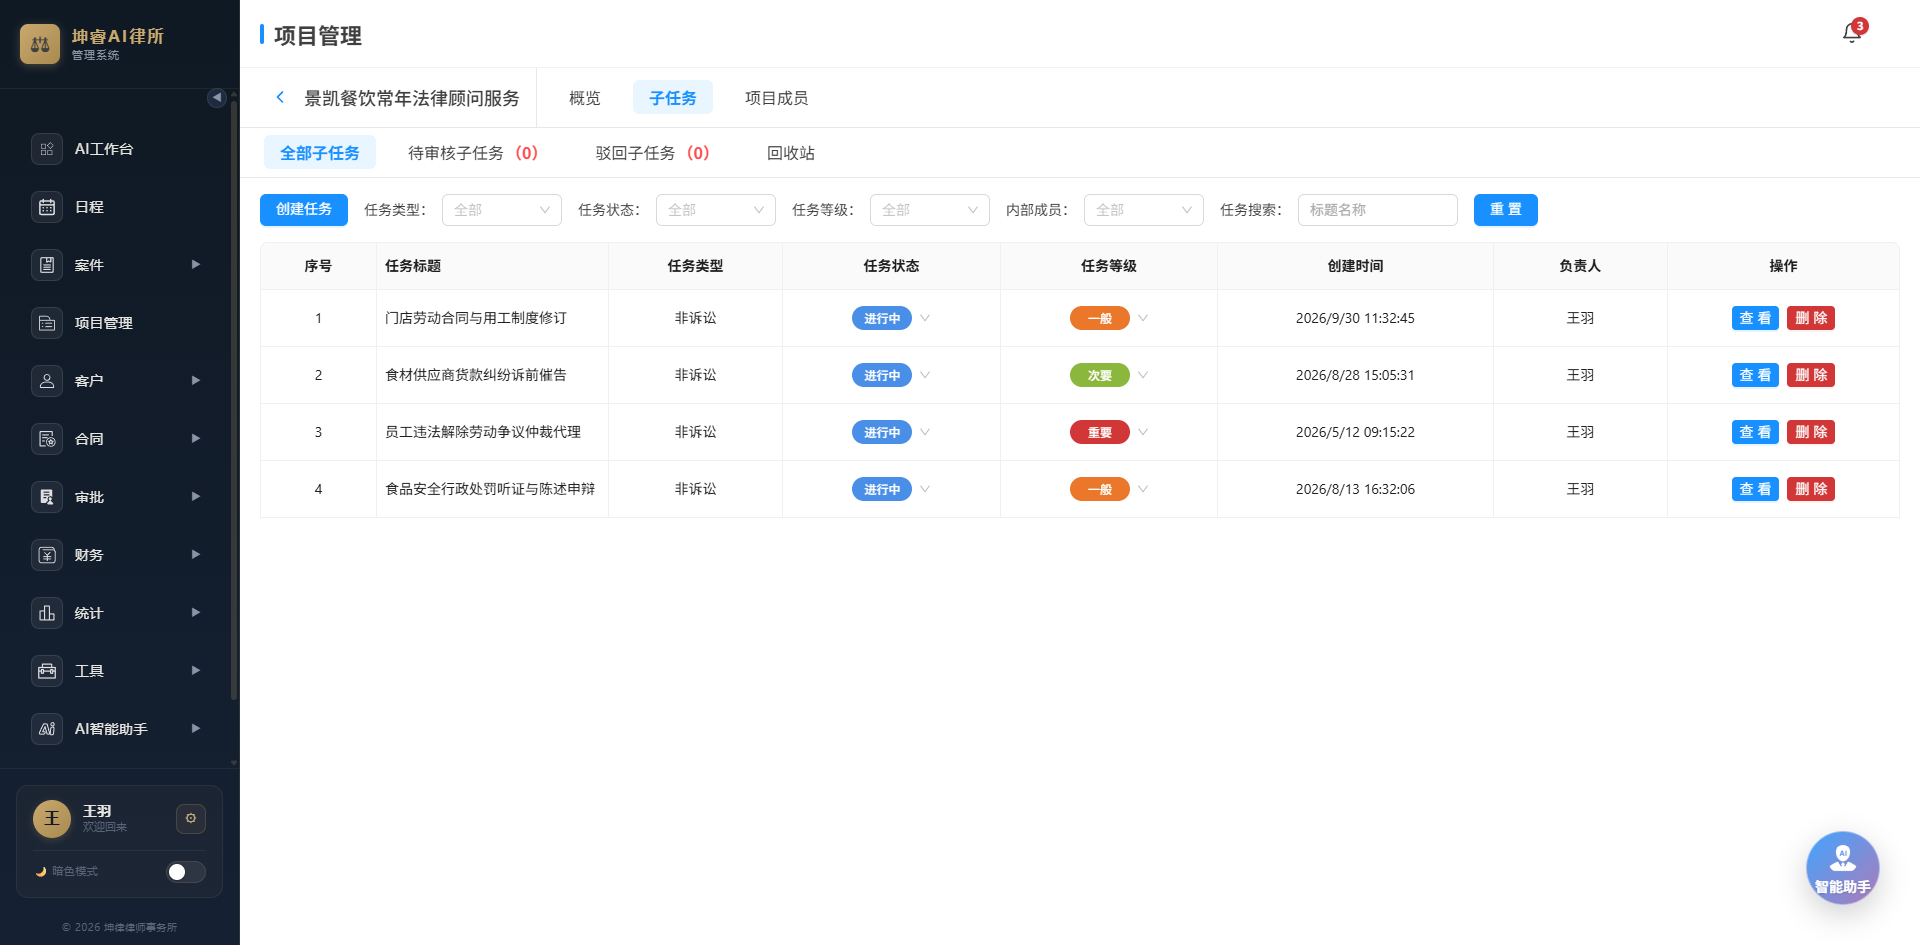Screen dimensions: 1920x945
Task: Expand the 财务 submenu arrow
Action: click(196, 555)
